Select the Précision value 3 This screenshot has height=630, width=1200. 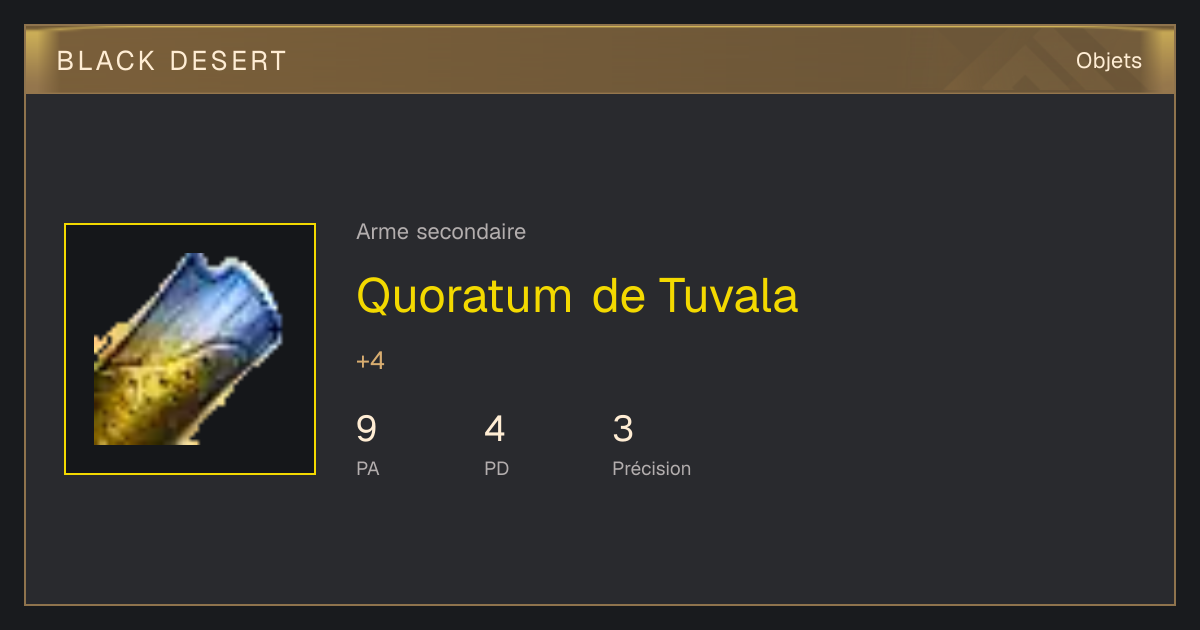click(x=622, y=429)
